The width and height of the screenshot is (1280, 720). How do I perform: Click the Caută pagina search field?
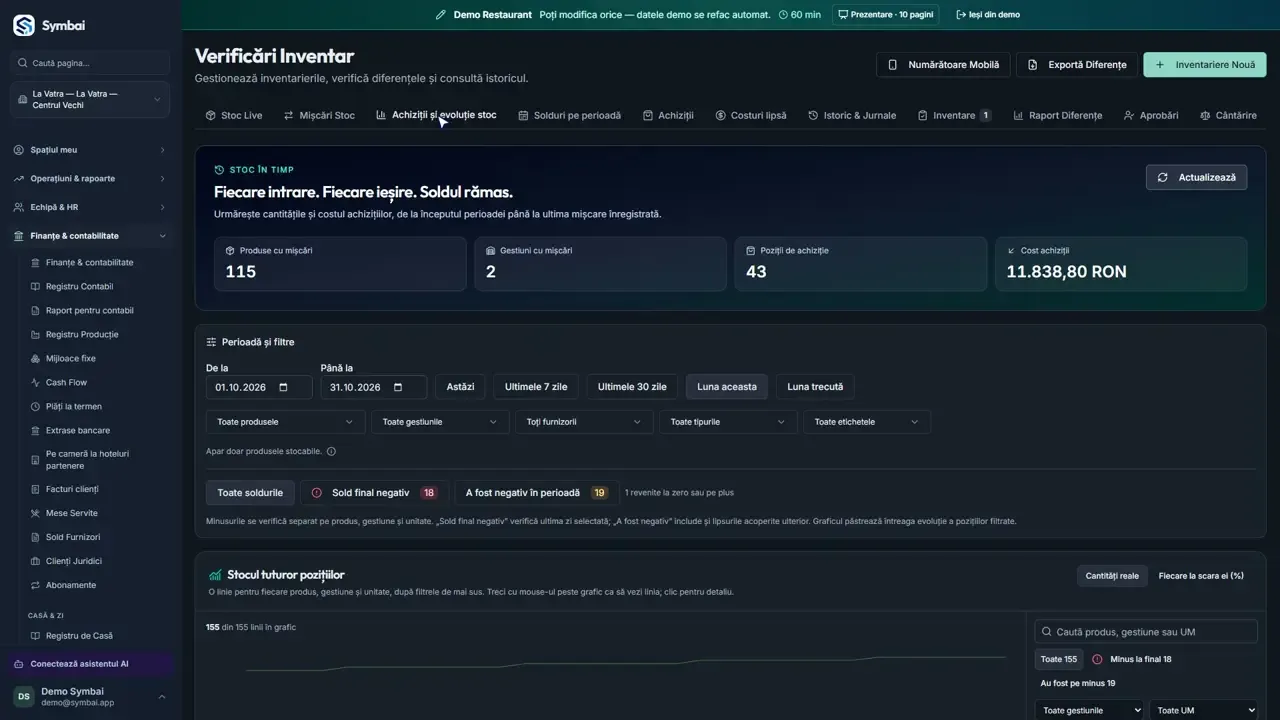click(x=90, y=63)
